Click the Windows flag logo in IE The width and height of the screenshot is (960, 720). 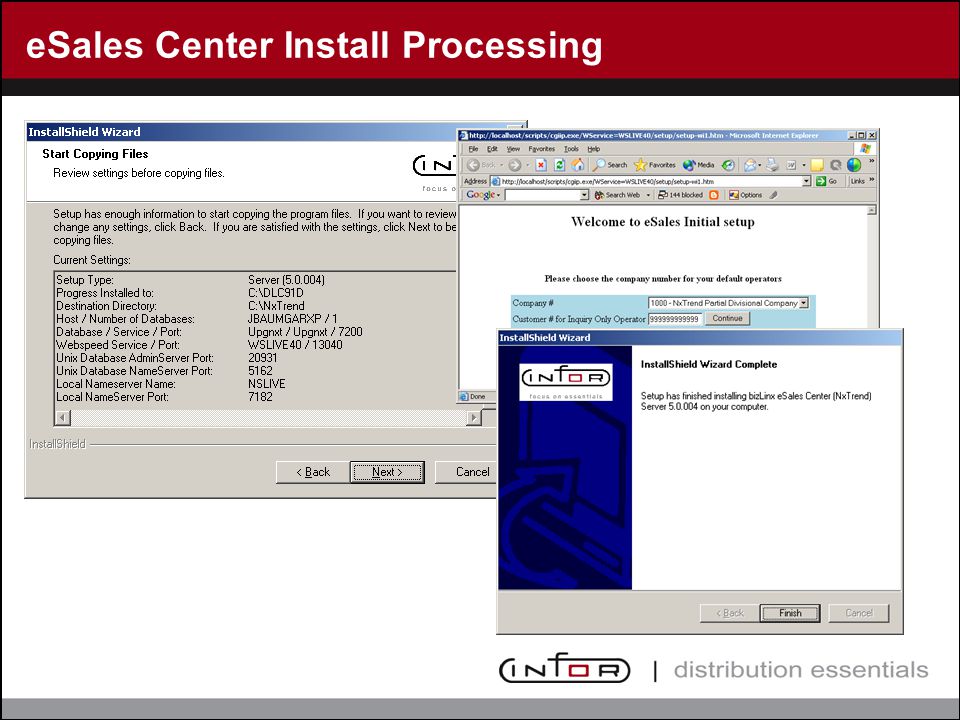point(865,149)
